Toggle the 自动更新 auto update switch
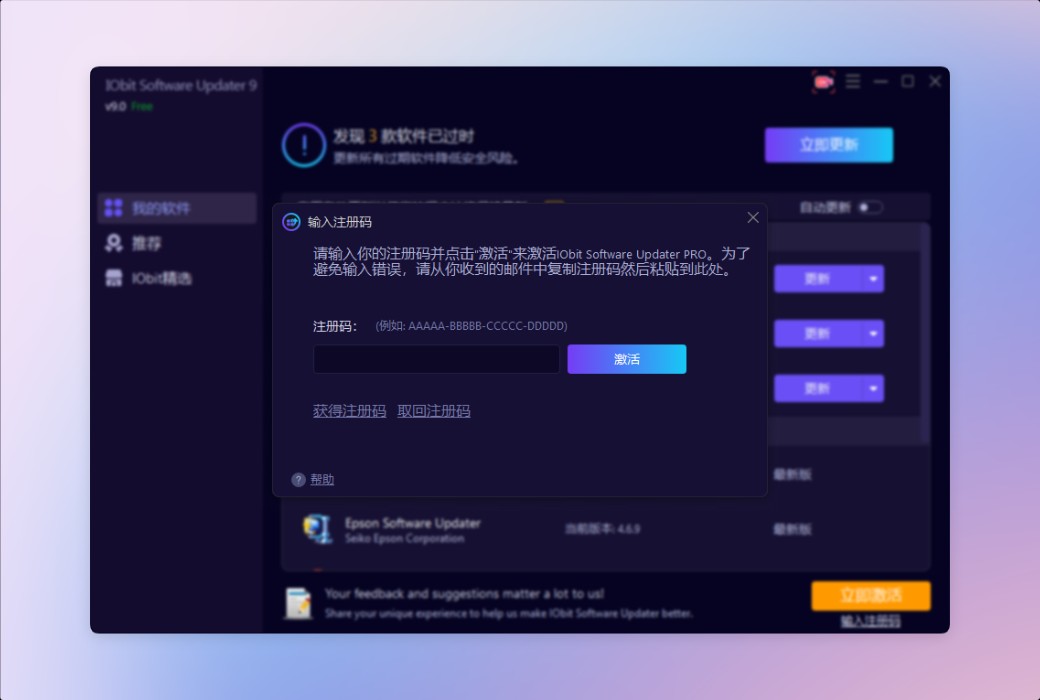 click(870, 208)
